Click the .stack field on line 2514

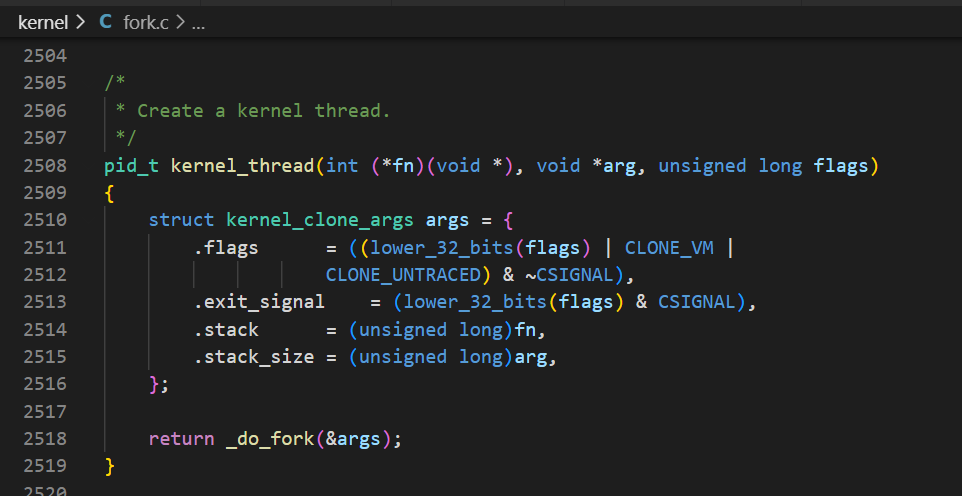coord(226,330)
